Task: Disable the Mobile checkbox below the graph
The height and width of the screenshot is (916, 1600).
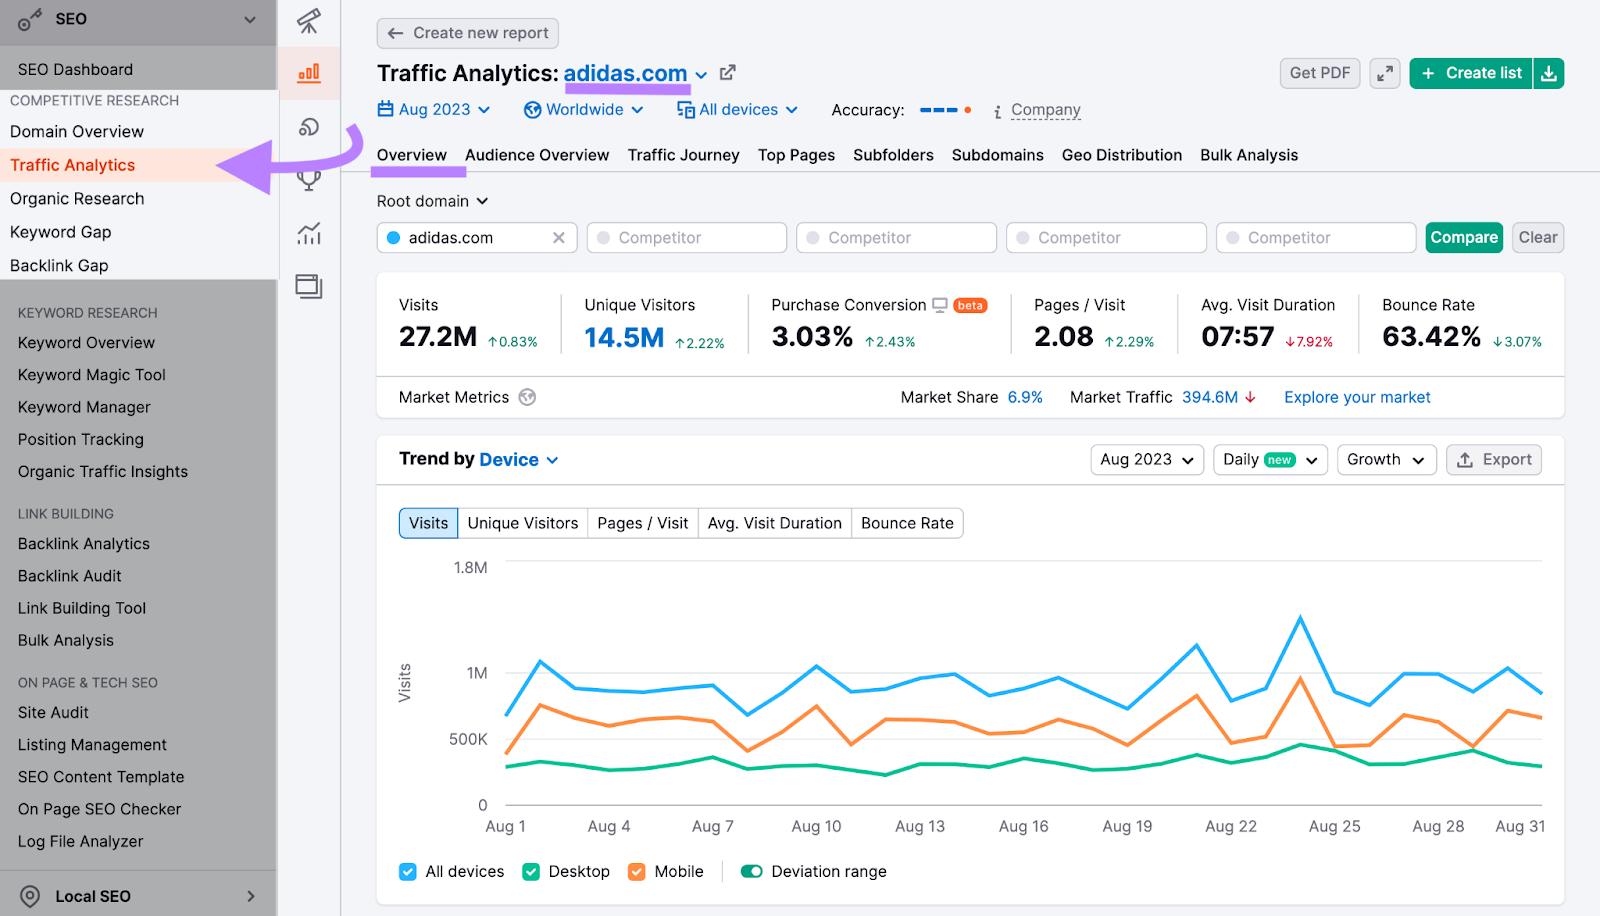Action: coord(636,871)
